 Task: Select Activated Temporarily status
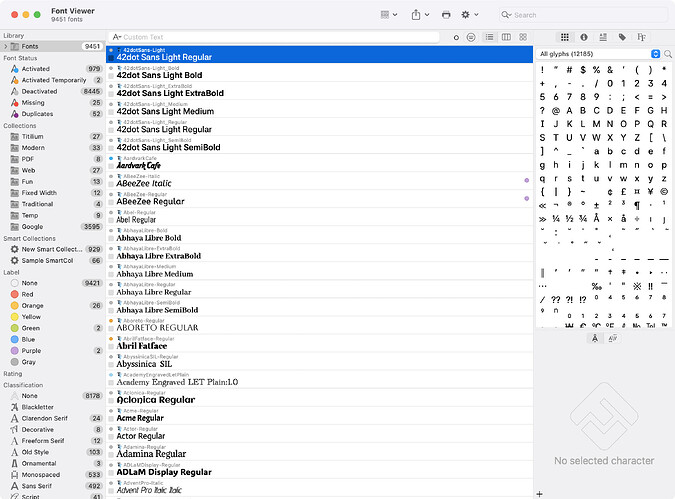[52, 80]
